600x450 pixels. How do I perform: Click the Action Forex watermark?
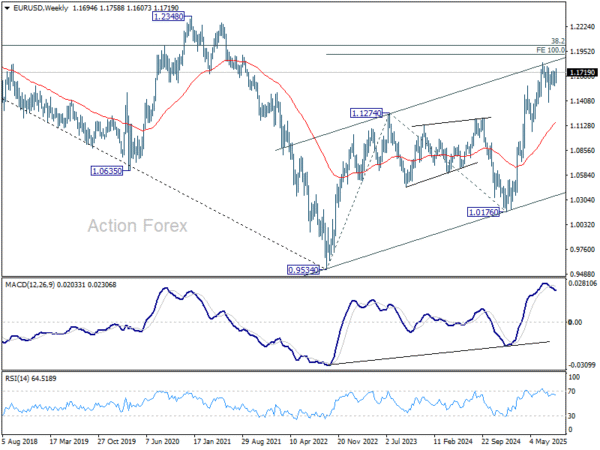pos(138,226)
